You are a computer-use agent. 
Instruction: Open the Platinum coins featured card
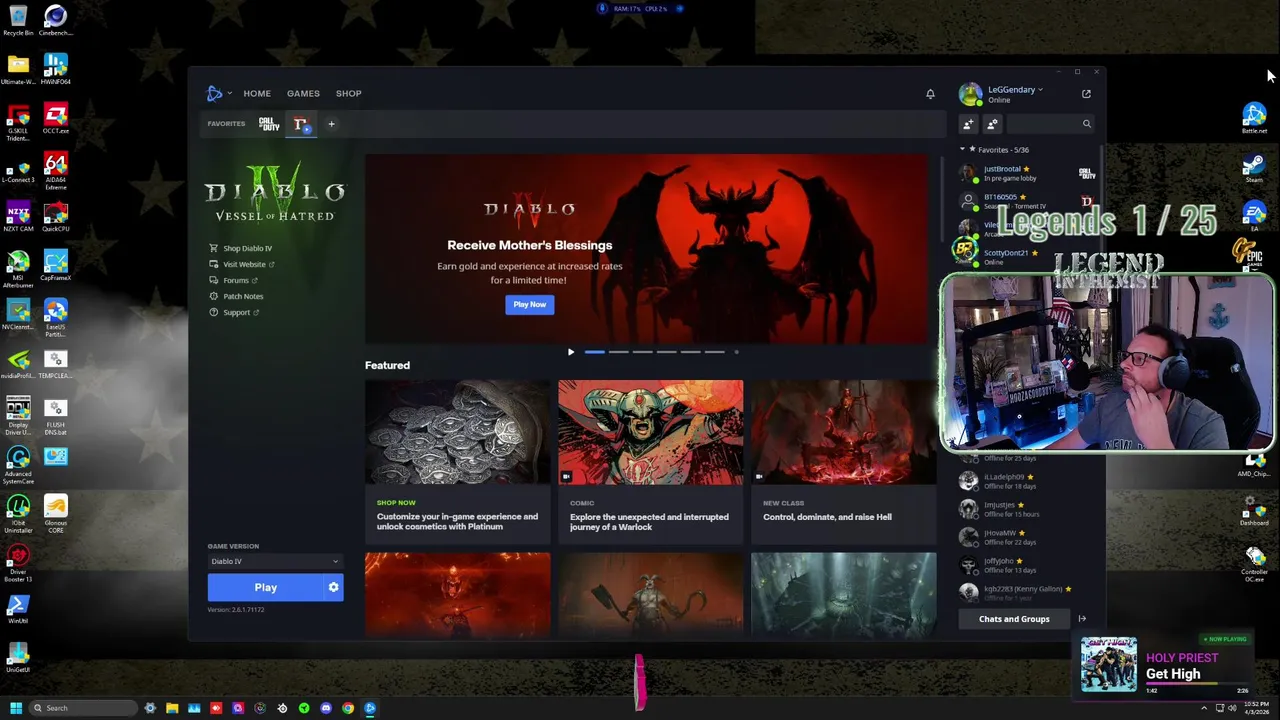pyautogui.click(x=457, y=461)
